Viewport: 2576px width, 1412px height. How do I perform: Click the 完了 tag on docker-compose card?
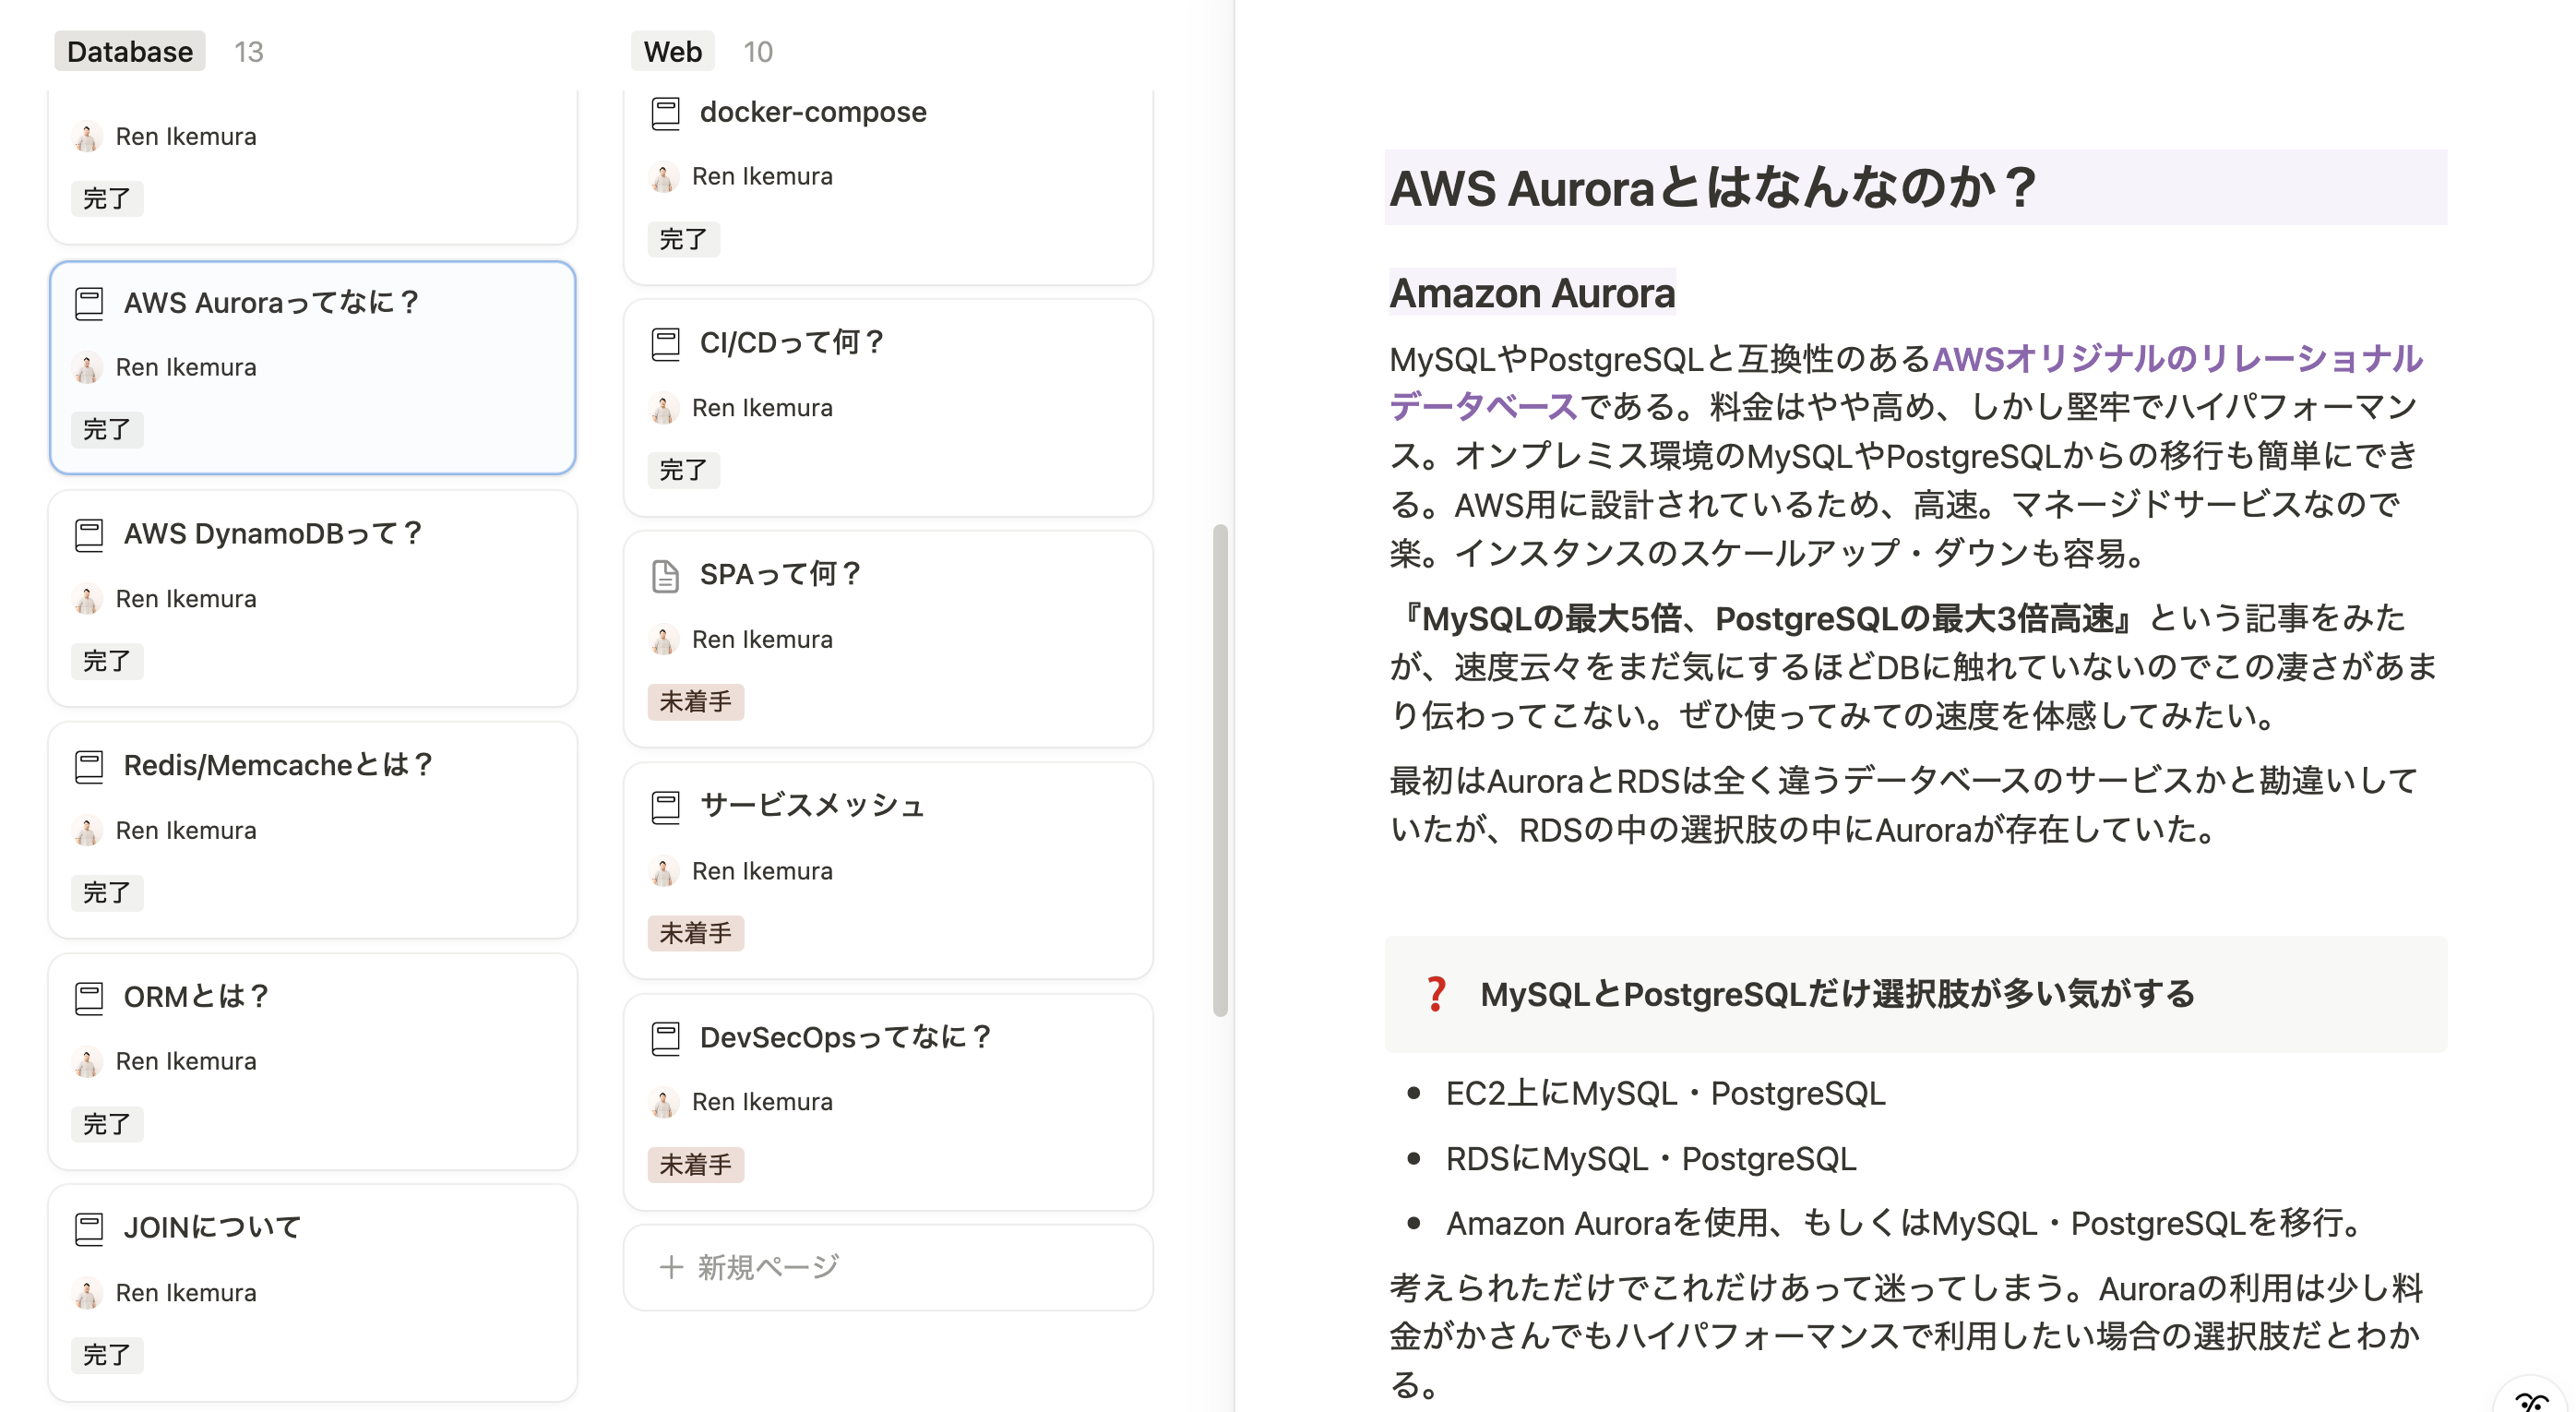coord(683,239)
